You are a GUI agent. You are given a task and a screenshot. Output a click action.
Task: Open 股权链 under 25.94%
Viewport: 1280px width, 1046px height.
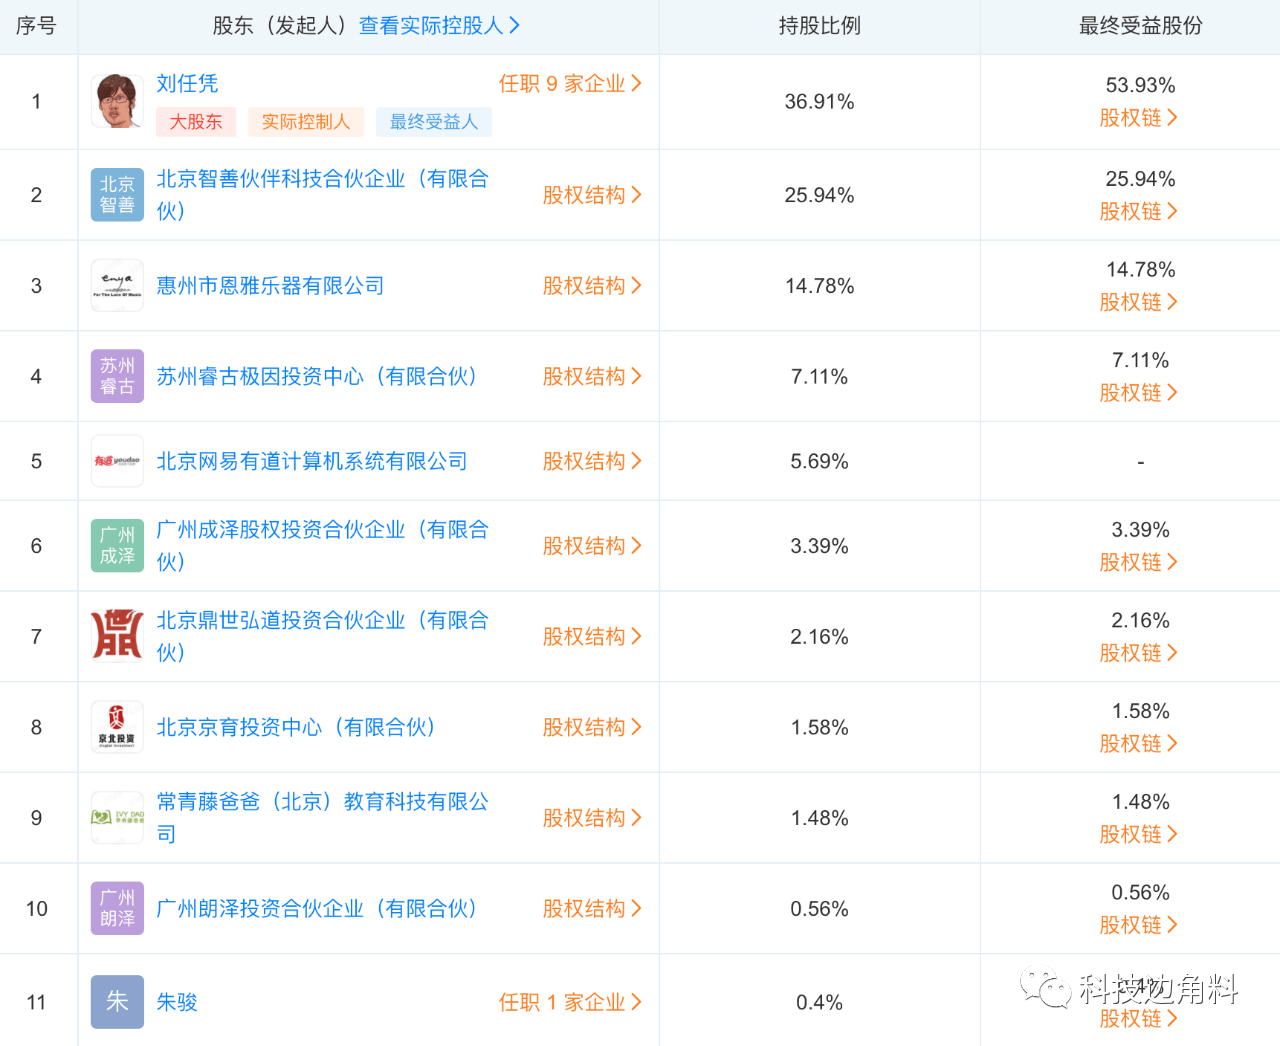click(x=1139, y=212)
